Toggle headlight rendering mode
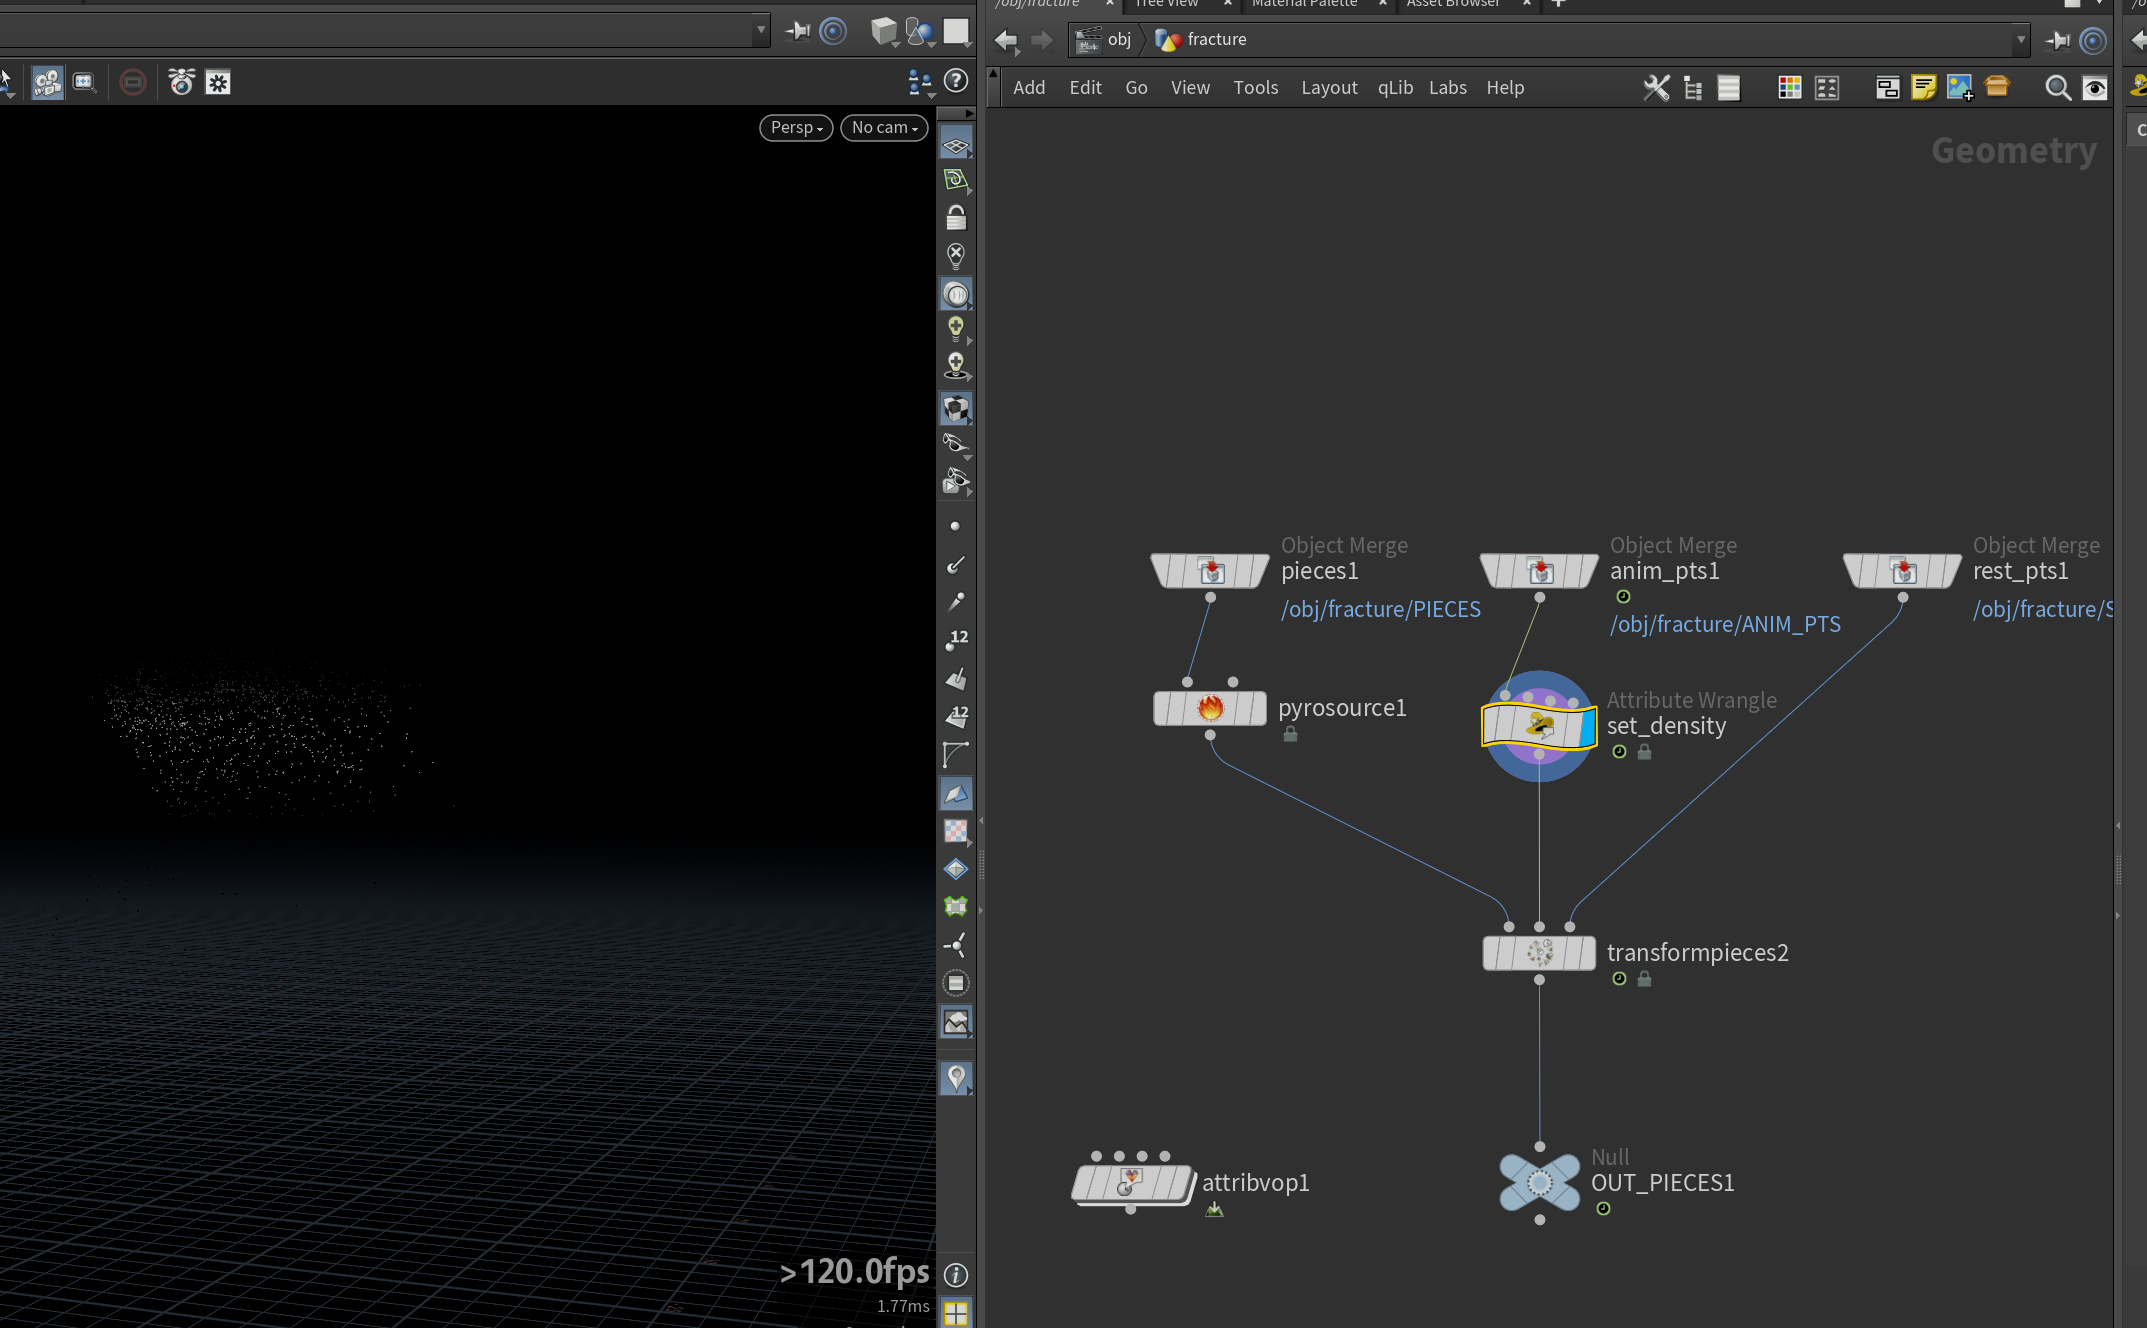Image resolution: width=2147 pixels, height=1328 pixels. [956, 294]
